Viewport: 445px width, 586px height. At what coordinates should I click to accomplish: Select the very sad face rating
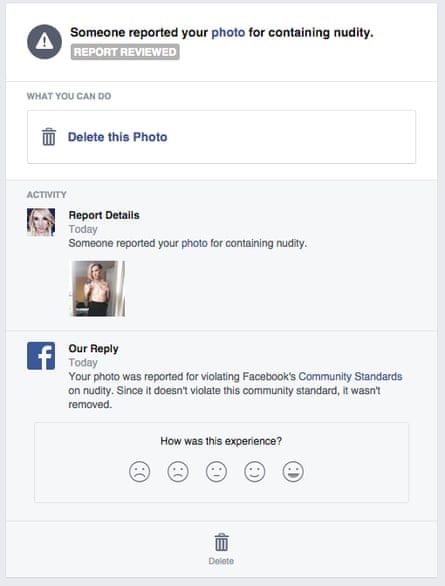pyautogui.click(x=140, y=472)
